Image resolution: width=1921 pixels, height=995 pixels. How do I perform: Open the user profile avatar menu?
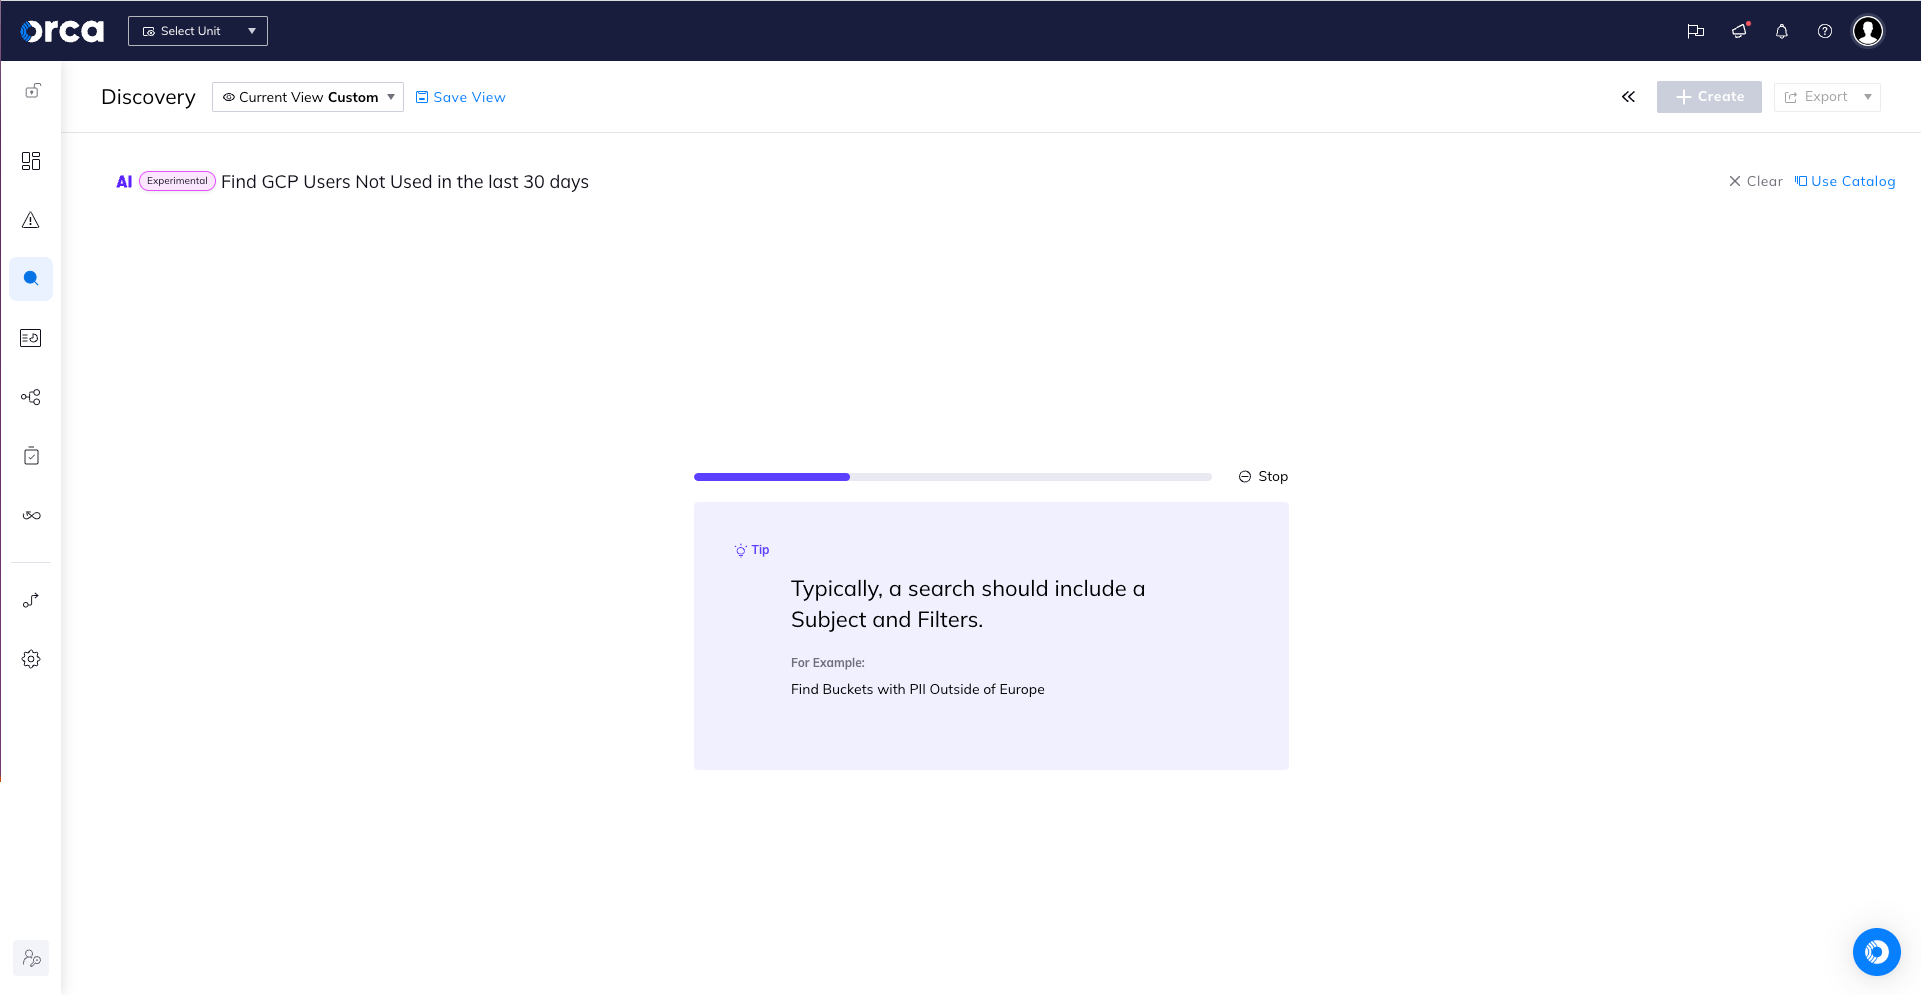click(x=1868, y=31)
